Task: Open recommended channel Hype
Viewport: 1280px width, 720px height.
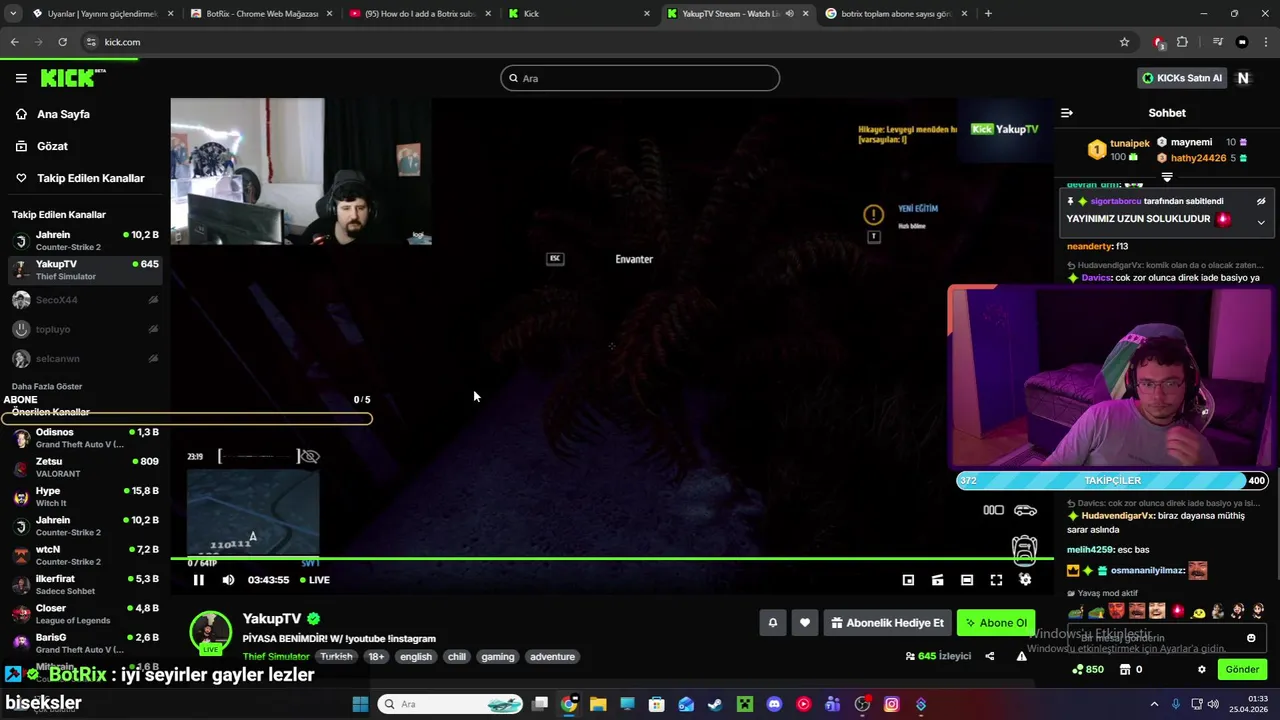Action: pos(85,497)
